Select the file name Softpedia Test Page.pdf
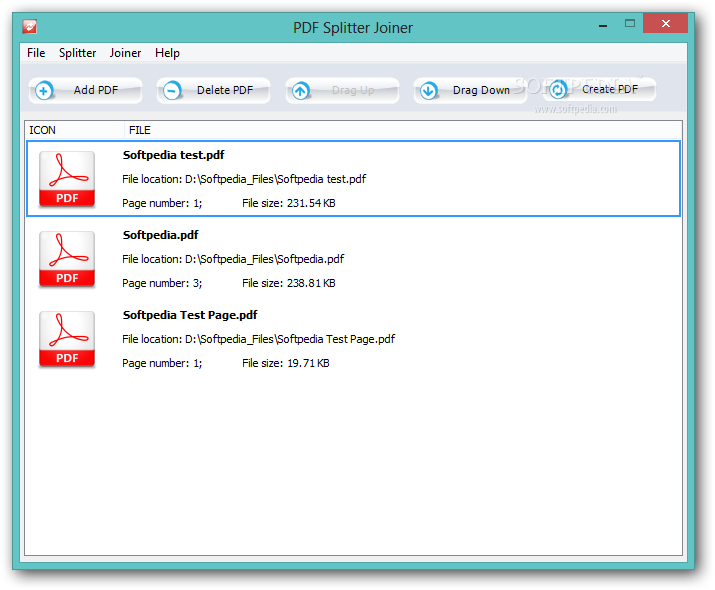This screenshot has width=715, height=590. click(190, 315)
